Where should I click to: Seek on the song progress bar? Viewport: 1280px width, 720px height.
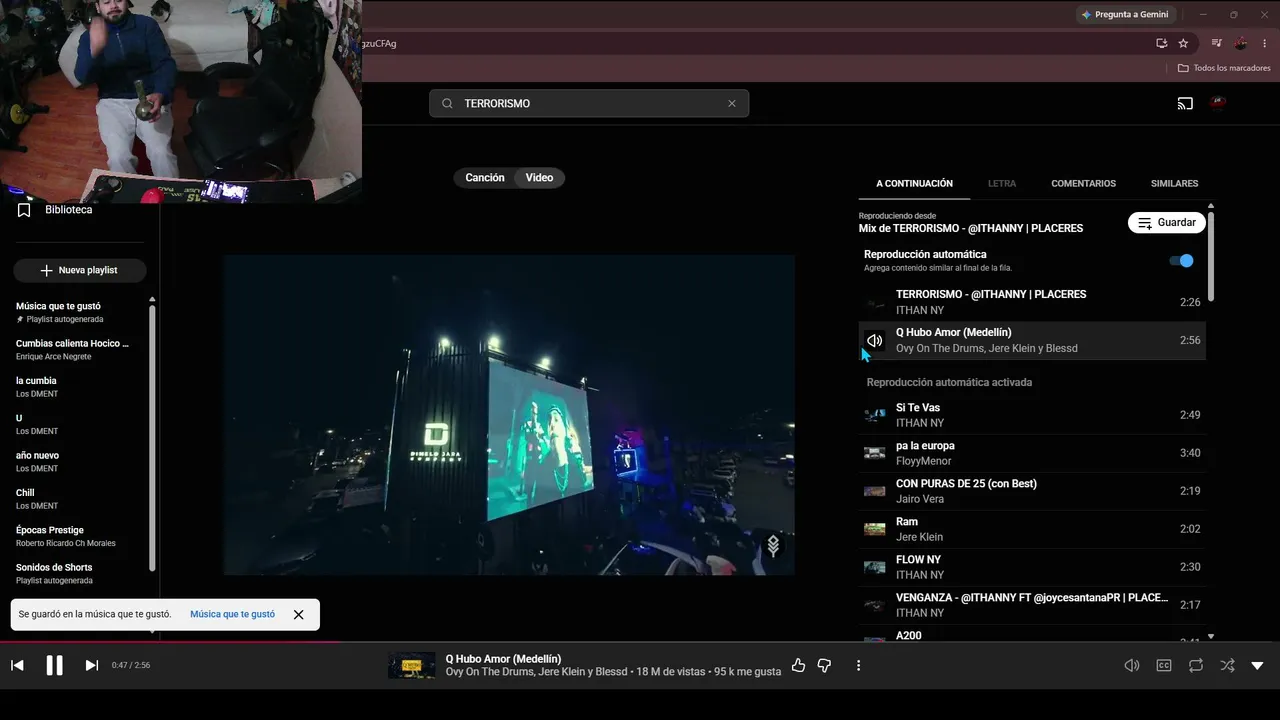tap(640, 642)
